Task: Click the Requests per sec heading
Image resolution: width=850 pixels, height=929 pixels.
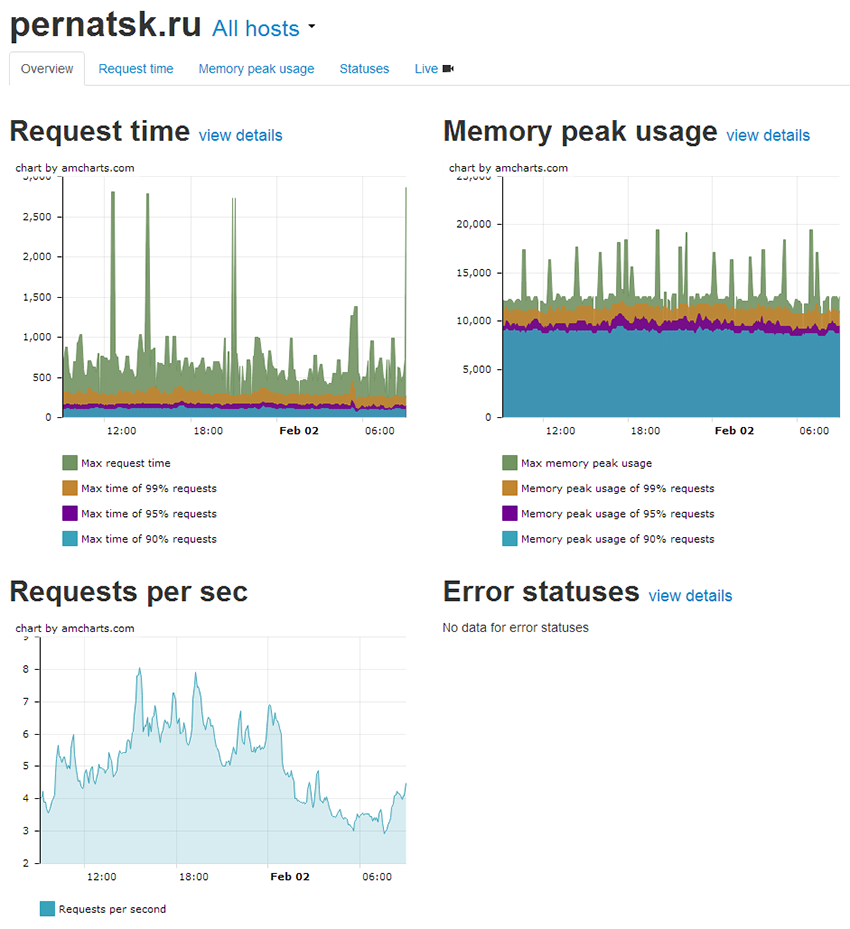Action: pos(129,591)
